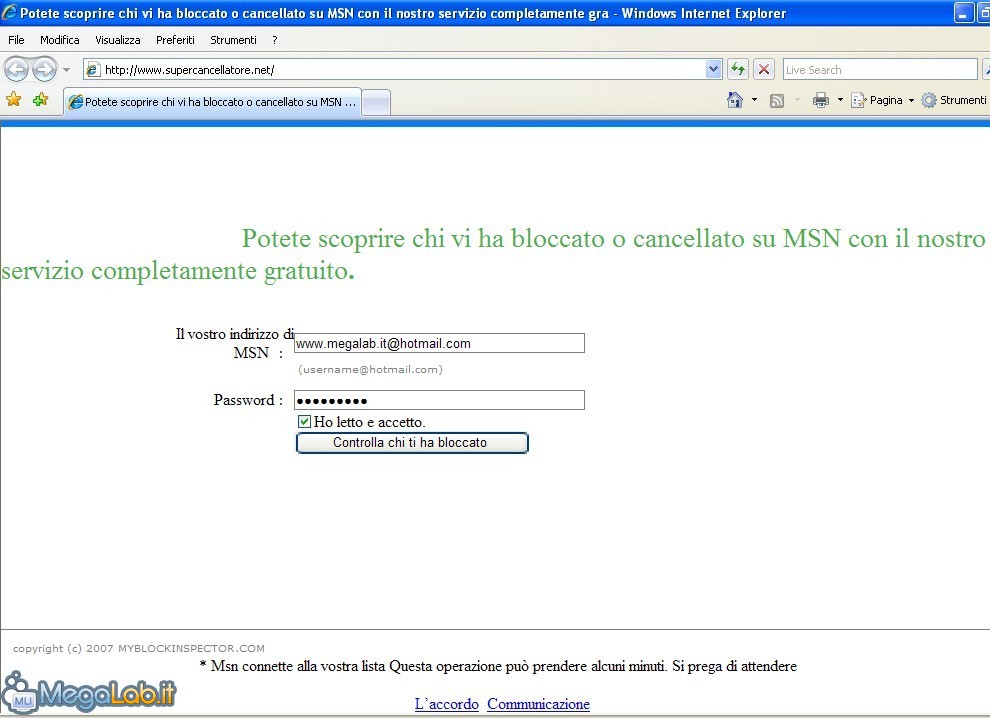Click the Print icon

pyautogui.click(x=821, y=100)
